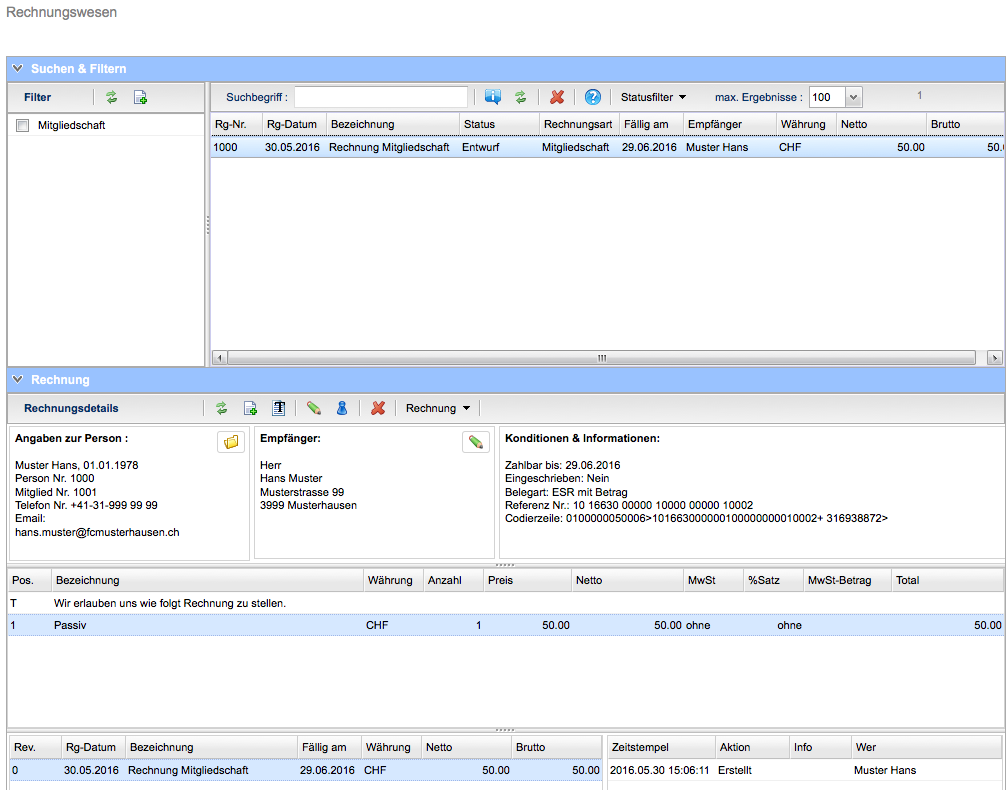Viewport: 1008px width, 790px height.
Task: Reload search results with the green arrows icon
Action: pyautogui.click(x=521, y=97)
